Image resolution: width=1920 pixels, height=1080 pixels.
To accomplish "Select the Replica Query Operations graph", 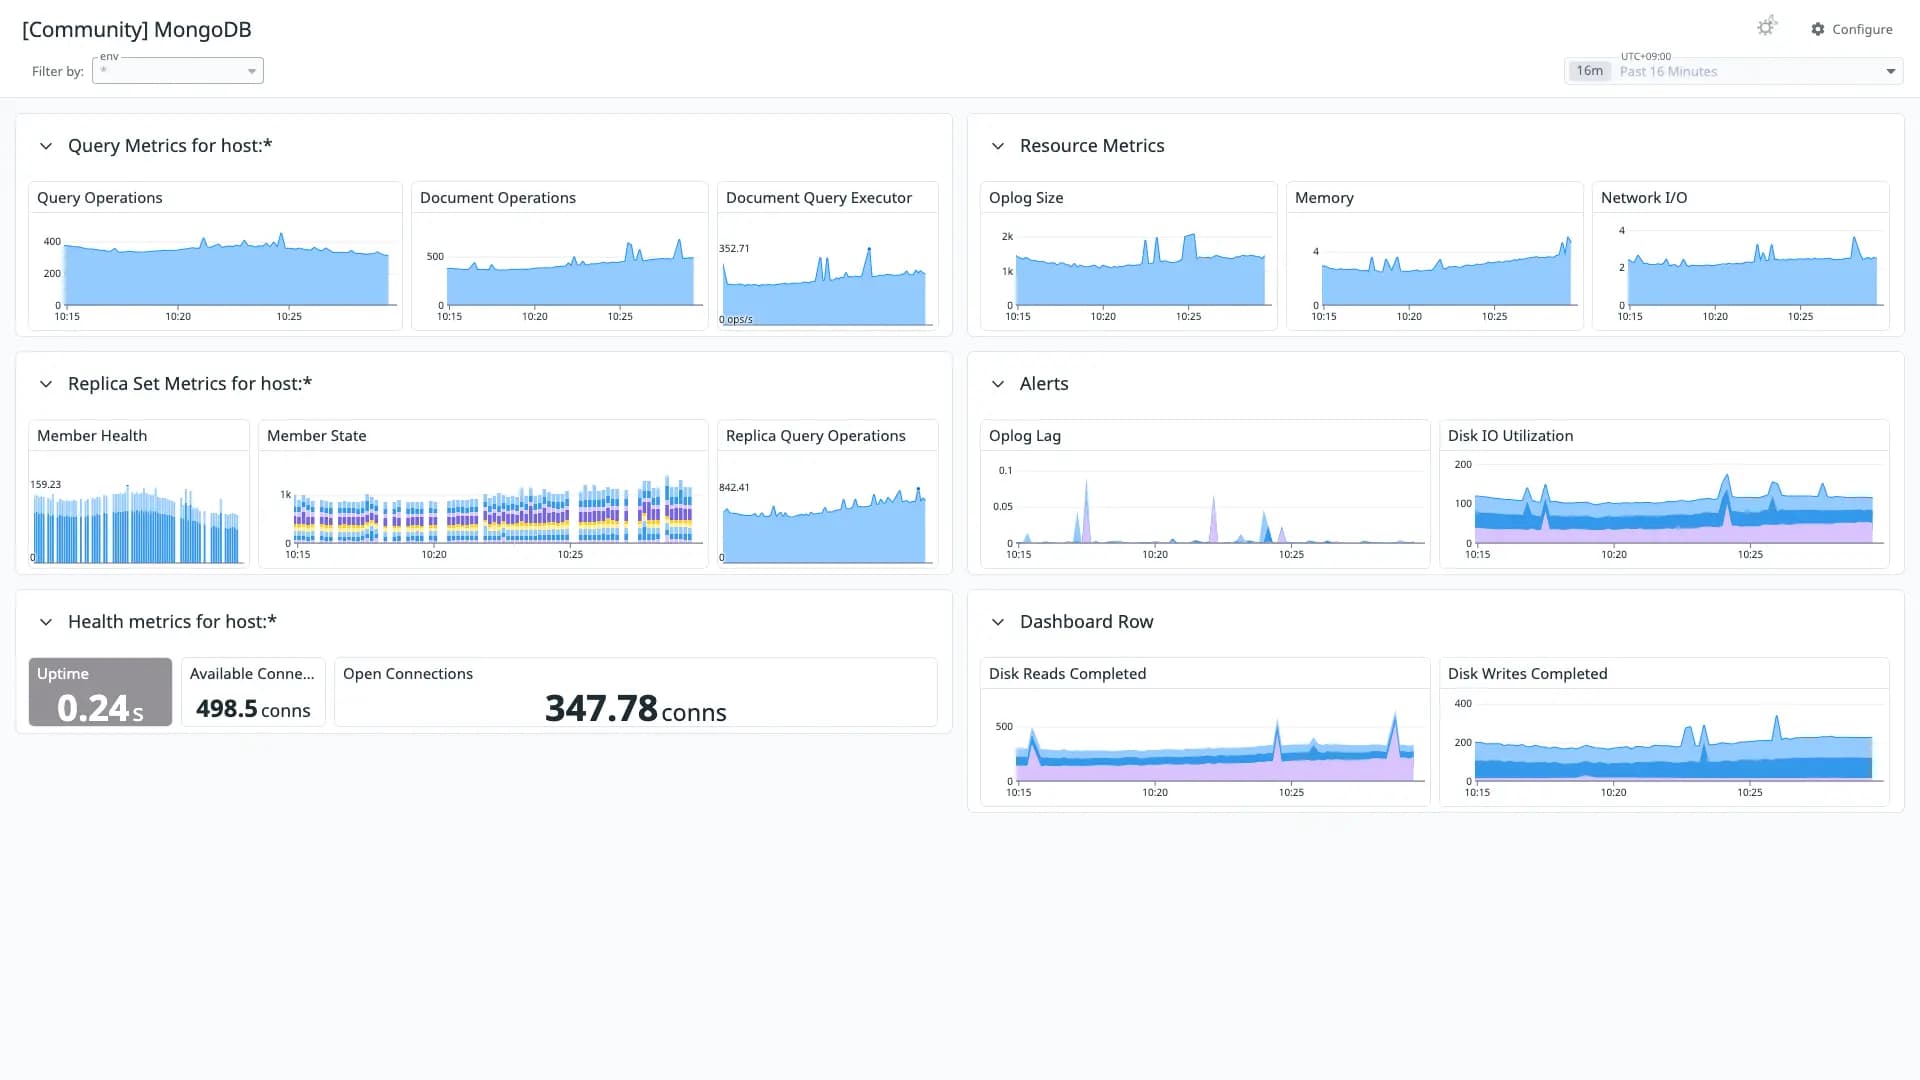I will [828, 509].
